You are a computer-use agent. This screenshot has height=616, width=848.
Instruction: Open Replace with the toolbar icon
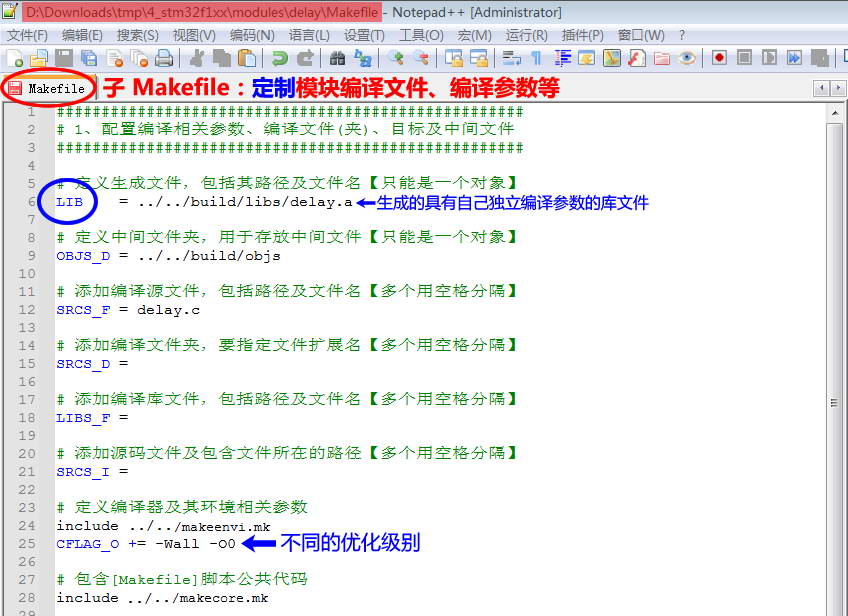[361, 59]
